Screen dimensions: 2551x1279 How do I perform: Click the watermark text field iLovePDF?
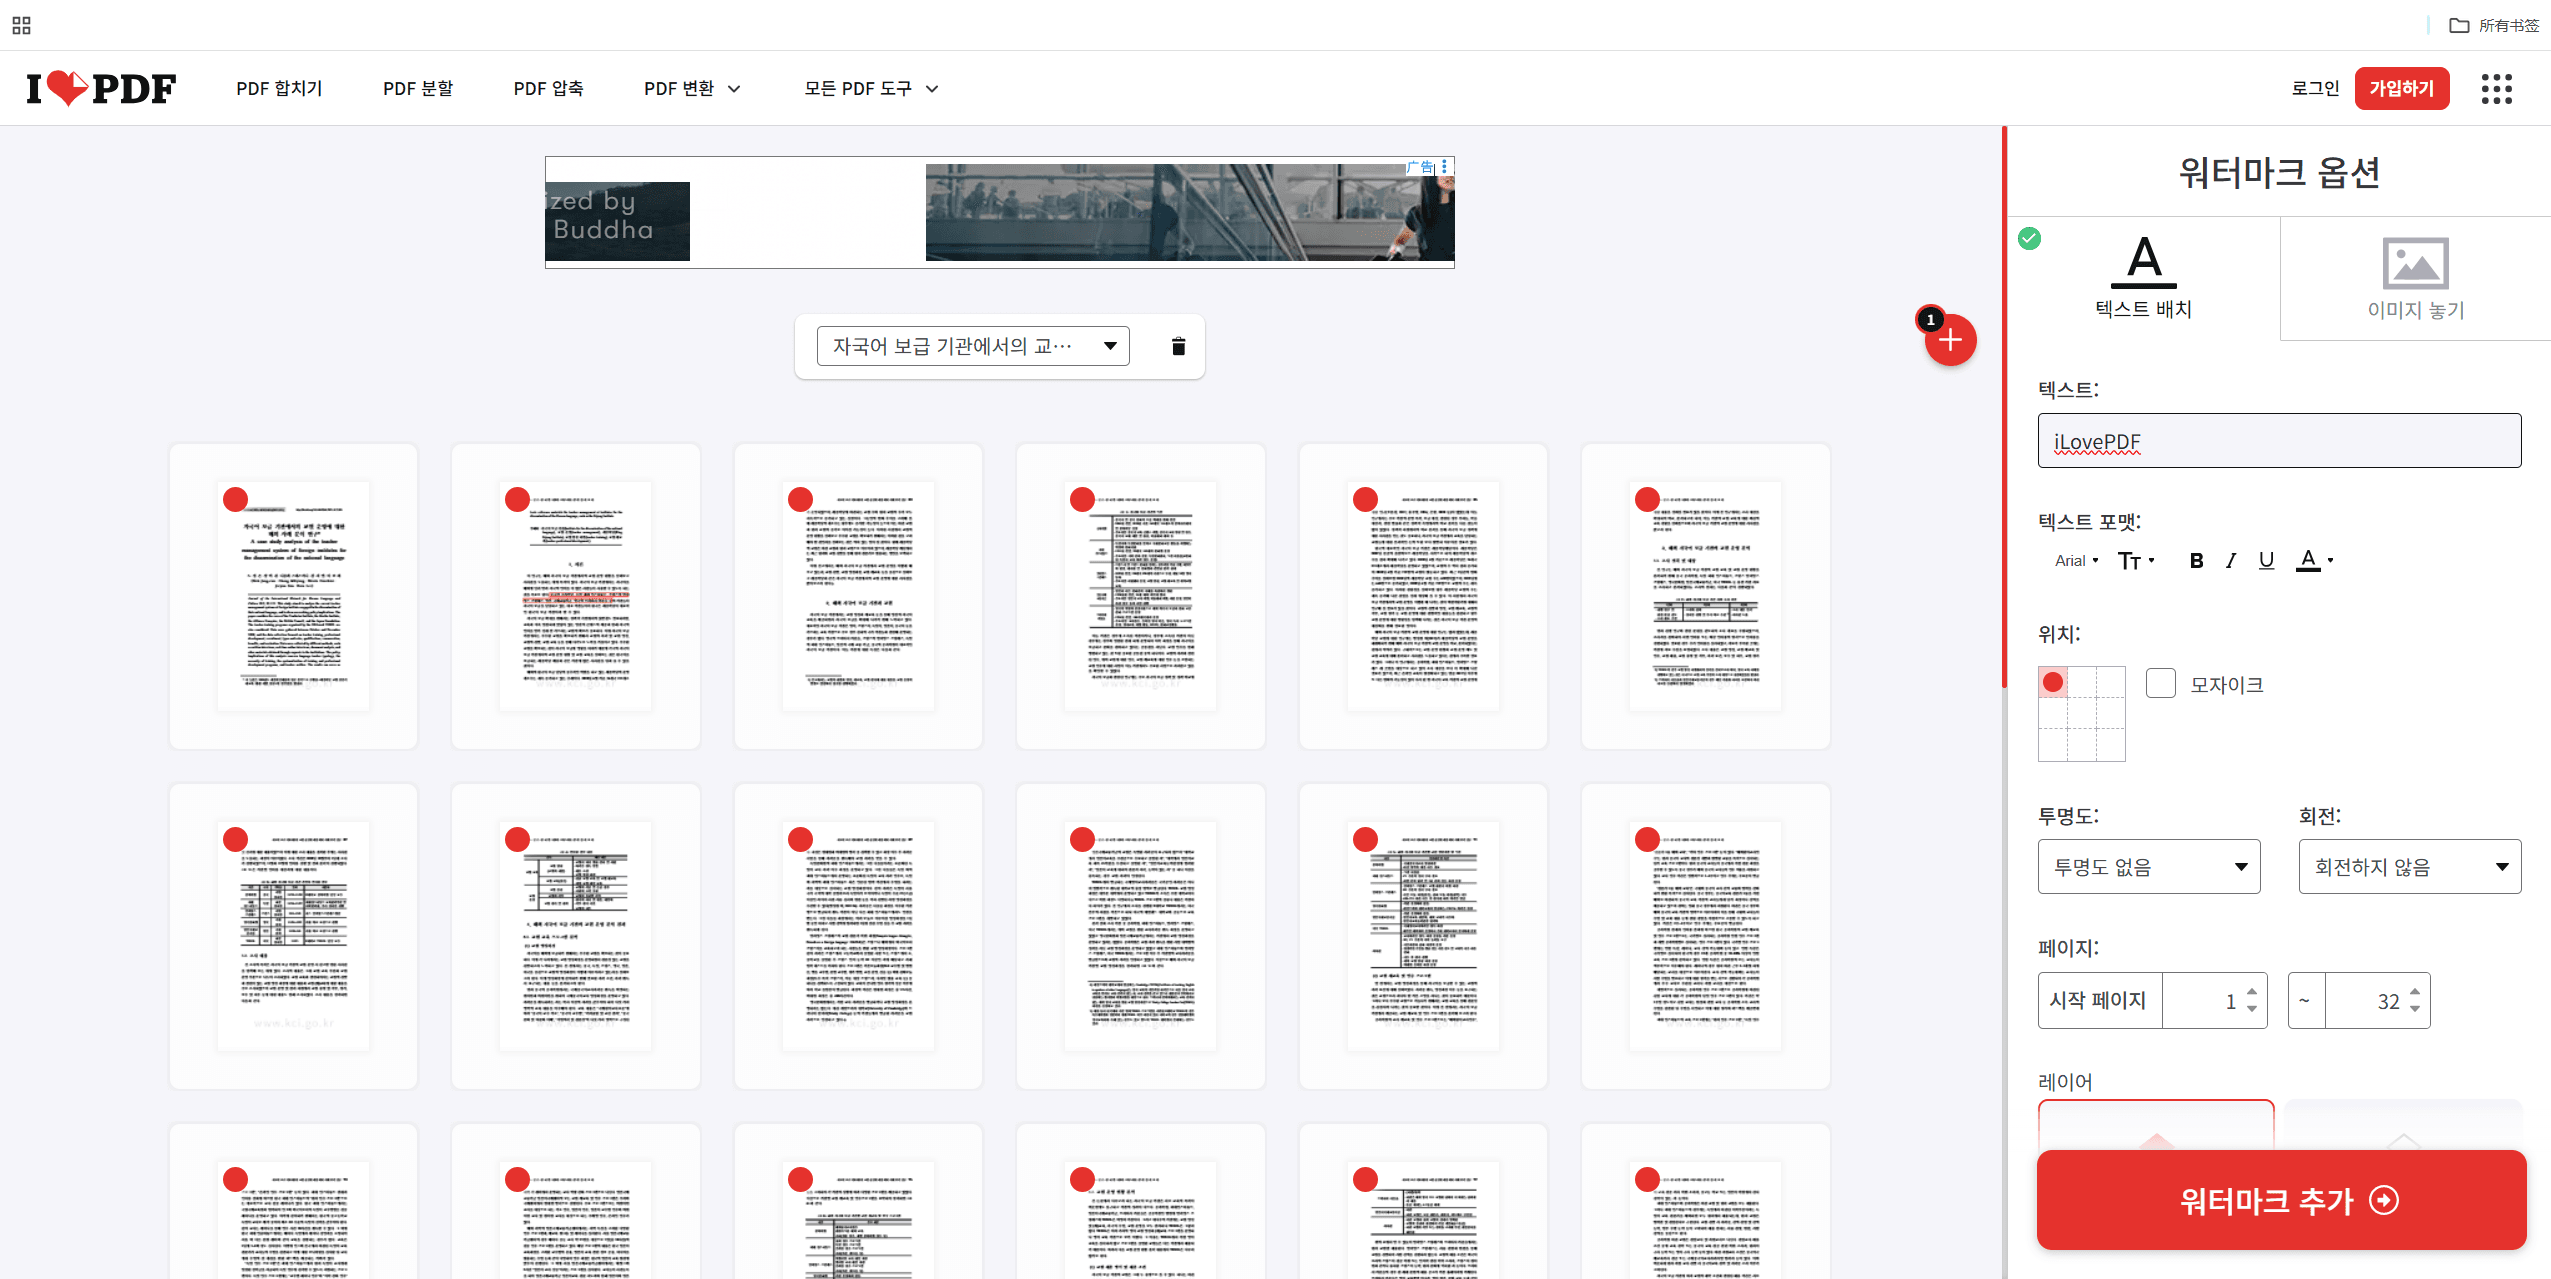coord(2279,440)
